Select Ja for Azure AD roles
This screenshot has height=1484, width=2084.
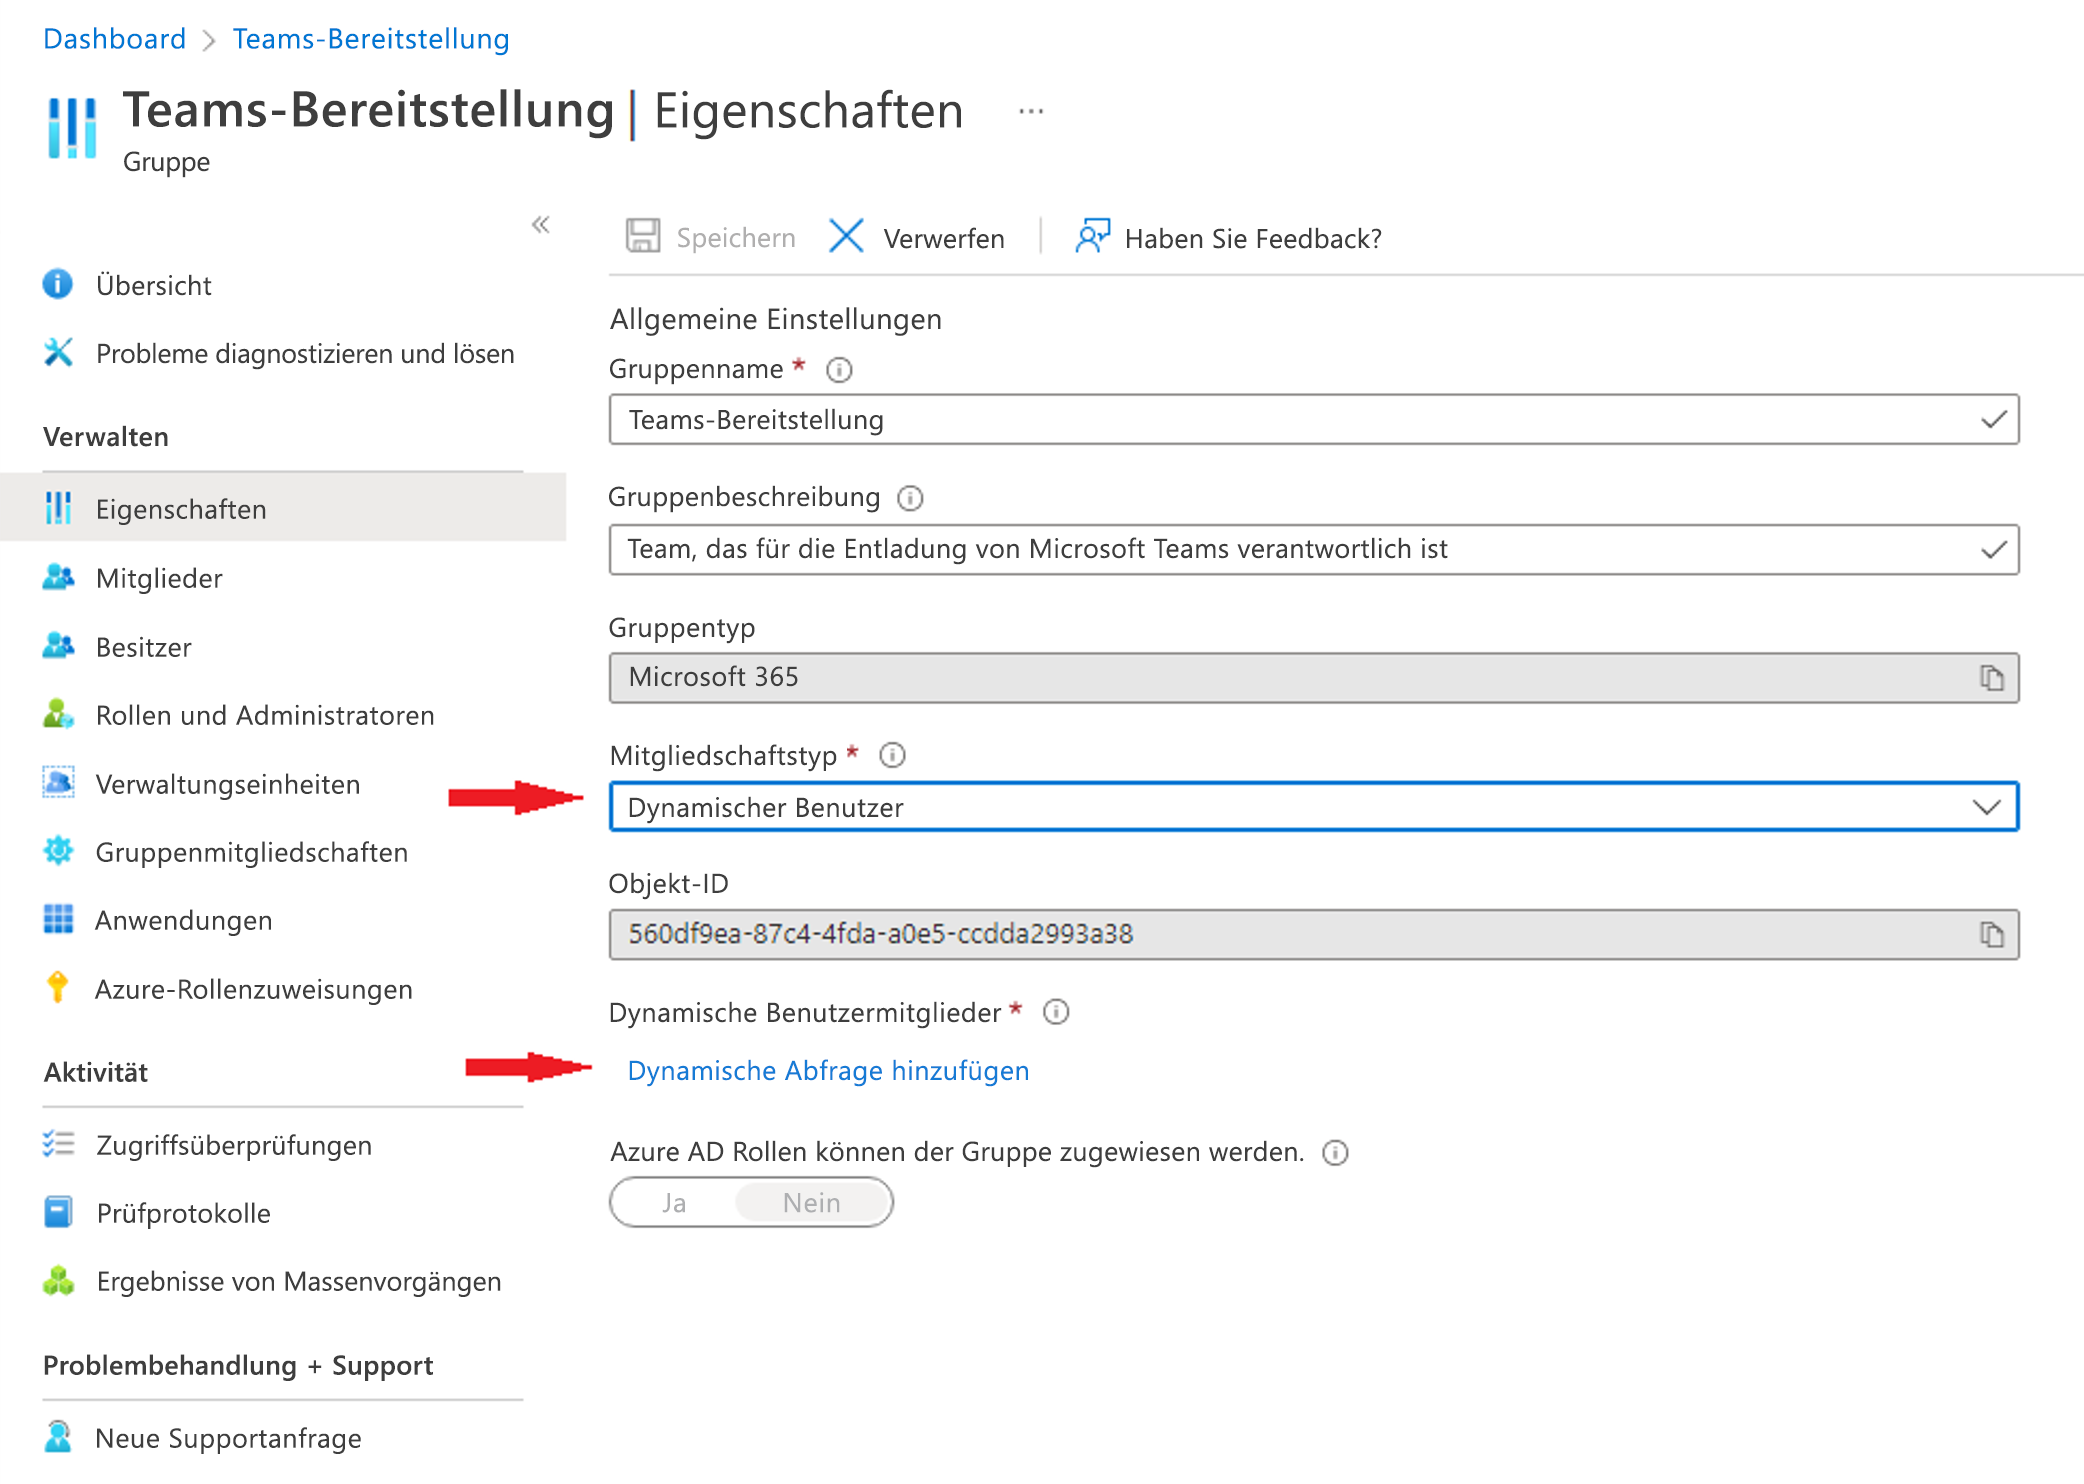click(674, 1202)
